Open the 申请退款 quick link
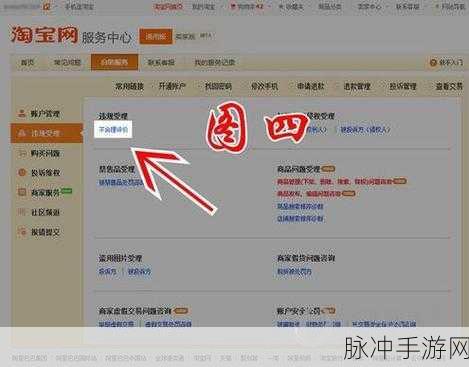Screen dimensions: 469x367 311,86
